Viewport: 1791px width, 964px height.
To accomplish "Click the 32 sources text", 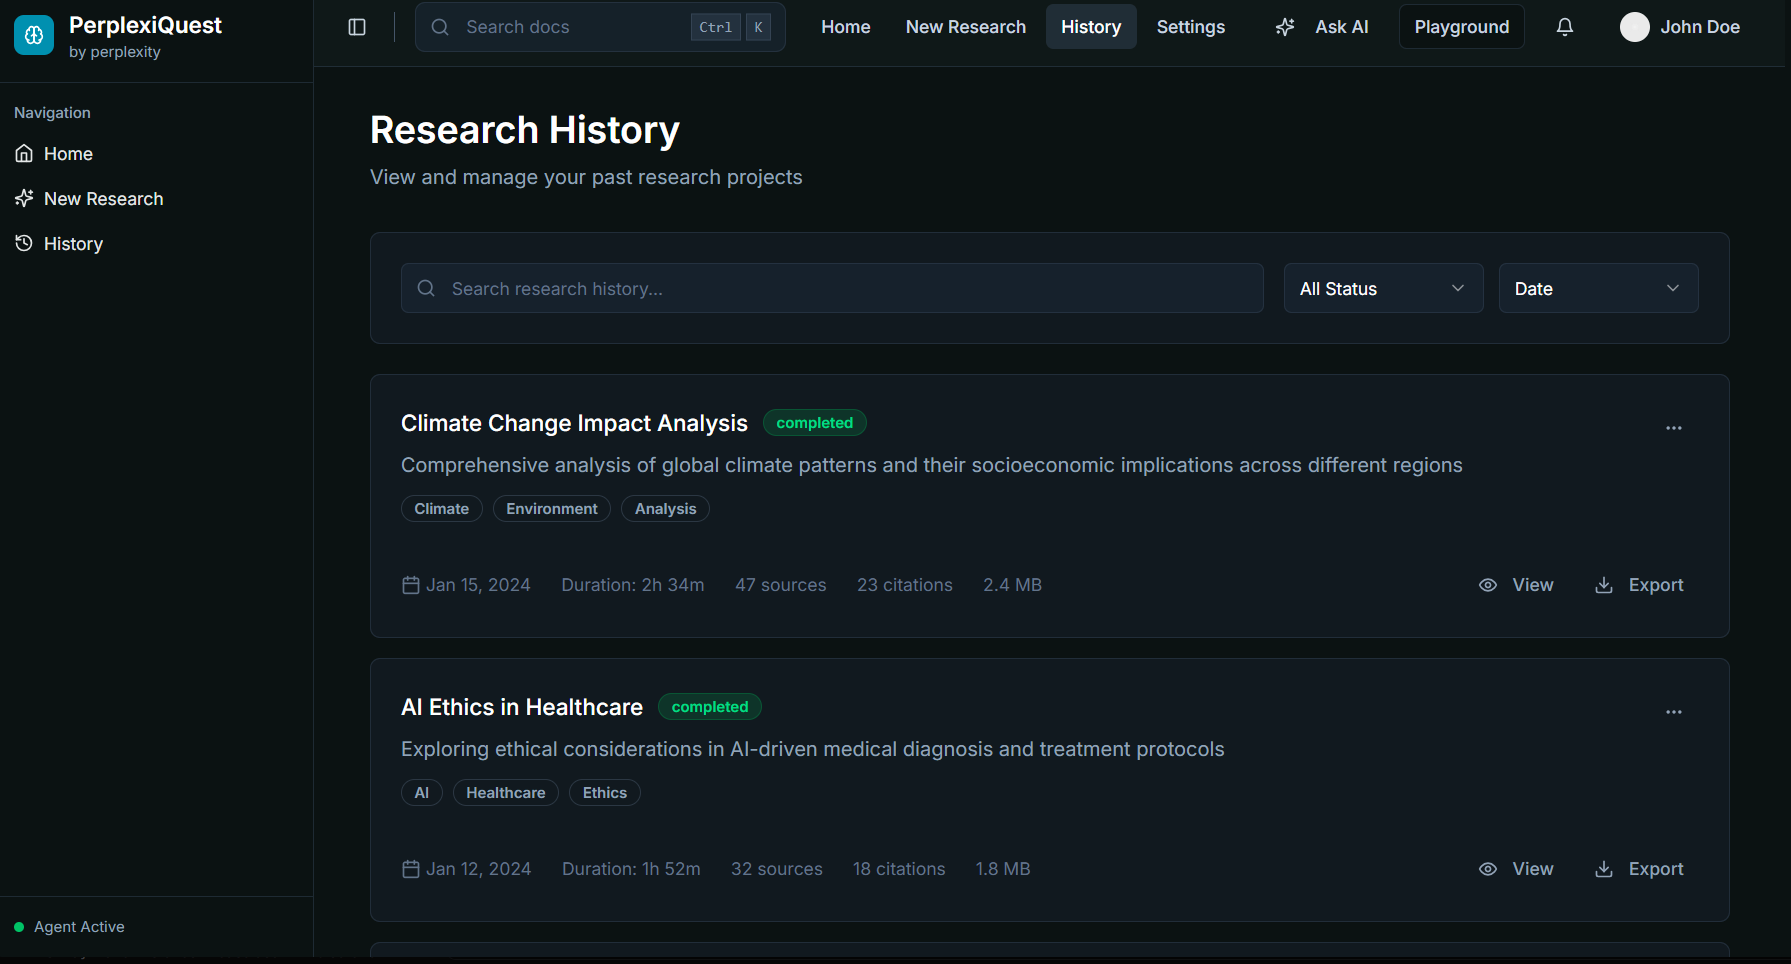I will tap(777, 869).
